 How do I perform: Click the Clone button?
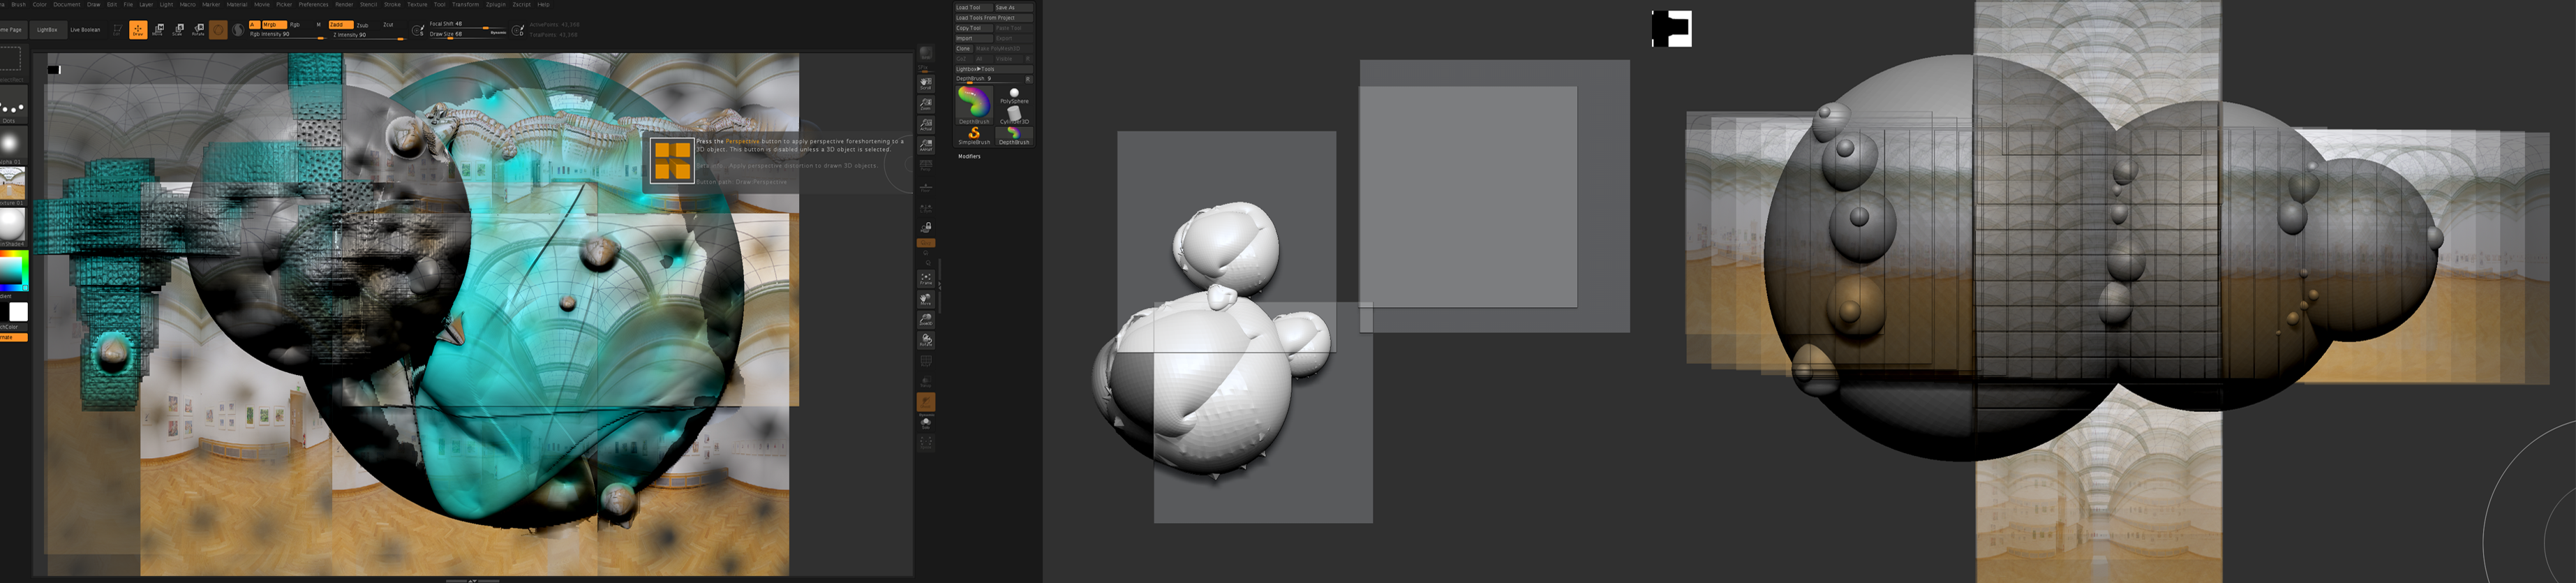(964, 48)
